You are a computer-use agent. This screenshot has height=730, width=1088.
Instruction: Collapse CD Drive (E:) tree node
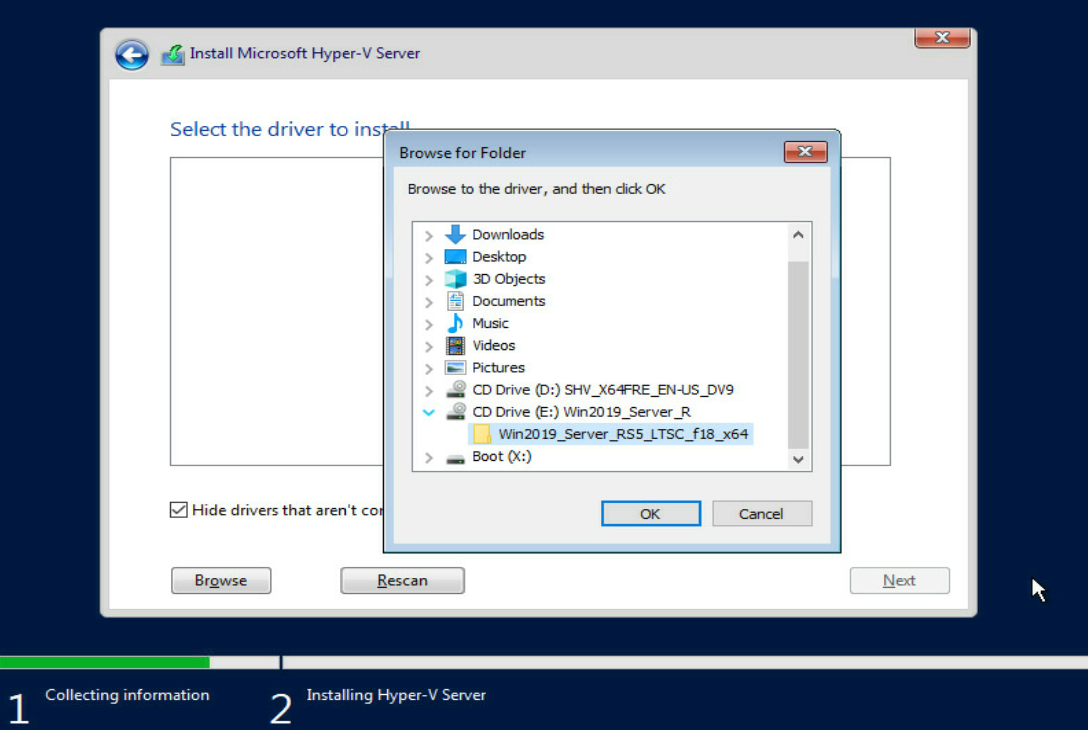(x=429, y=413)
